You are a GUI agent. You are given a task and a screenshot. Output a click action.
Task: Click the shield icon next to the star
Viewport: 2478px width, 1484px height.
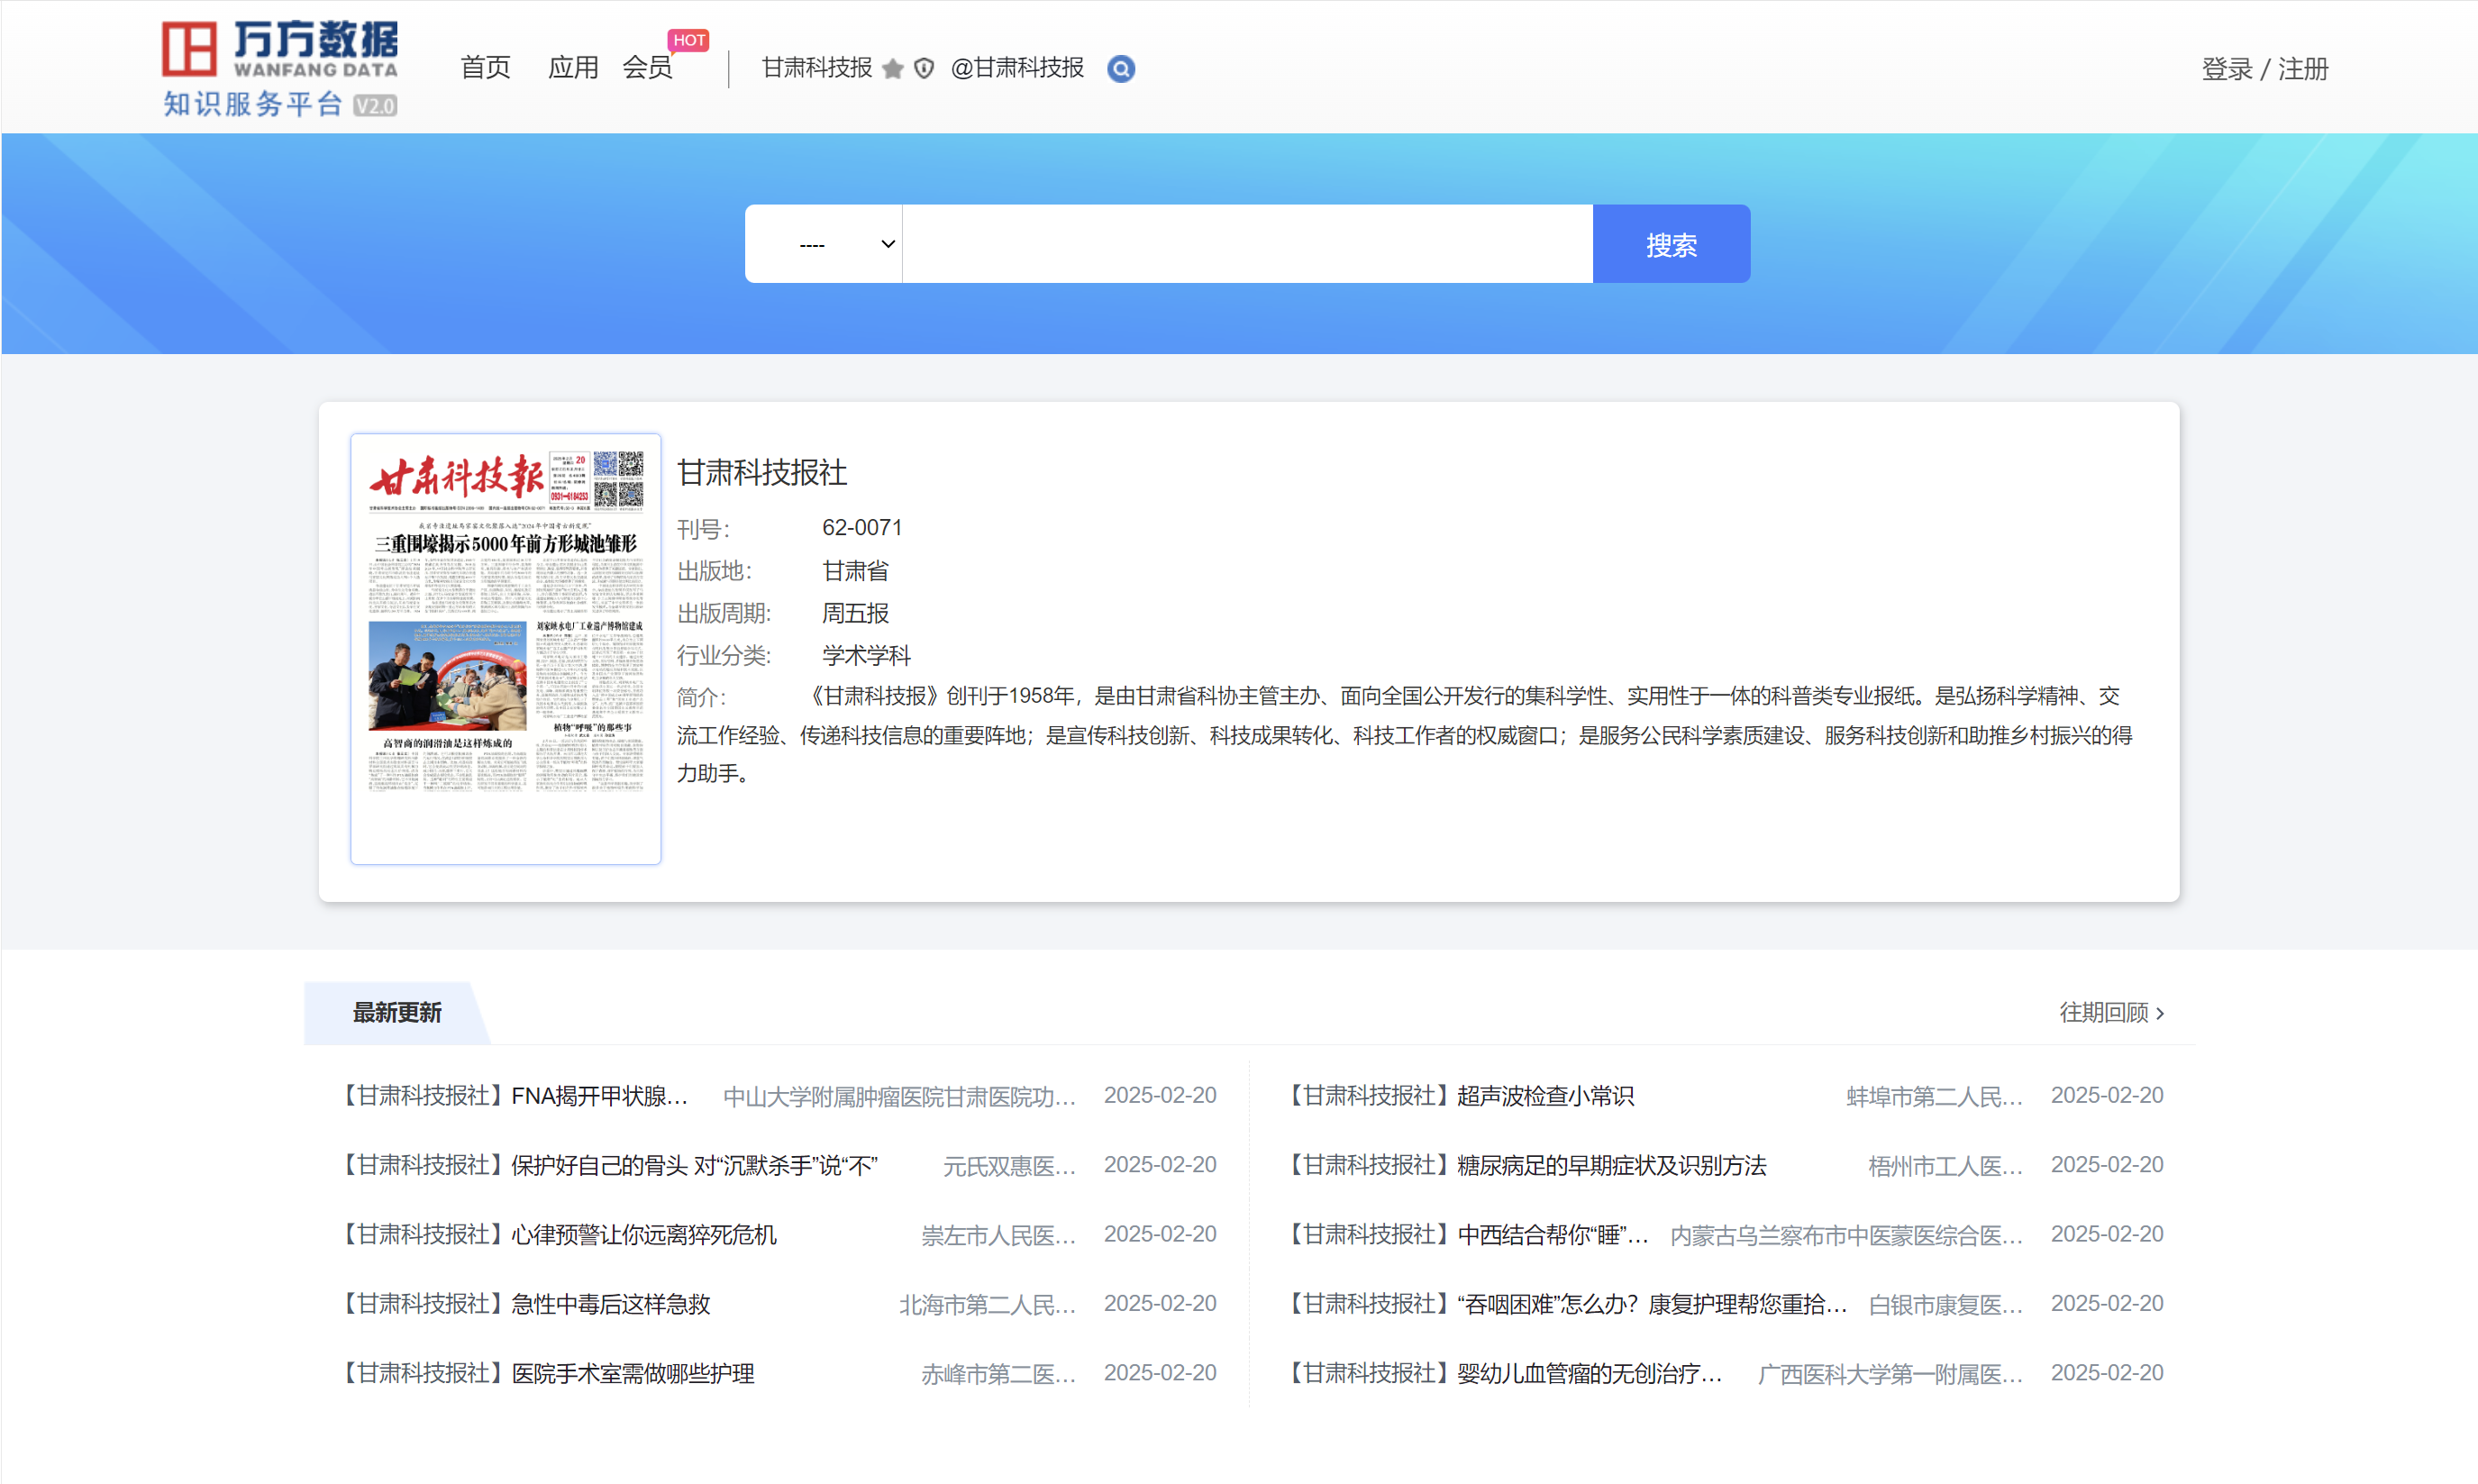click(924, 68)
